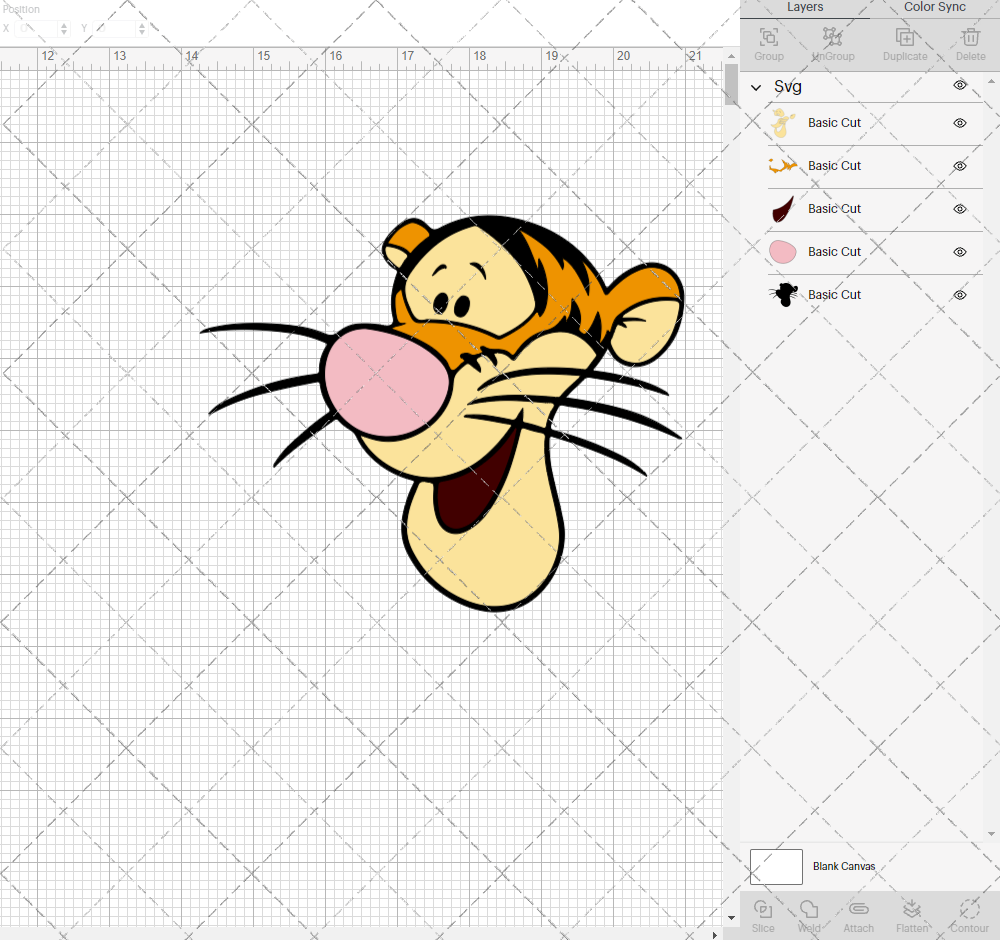The height and width of the screenshot is (940, 1000).
Task: Collapse the Svg group chevron
Action: click(756, 87)
